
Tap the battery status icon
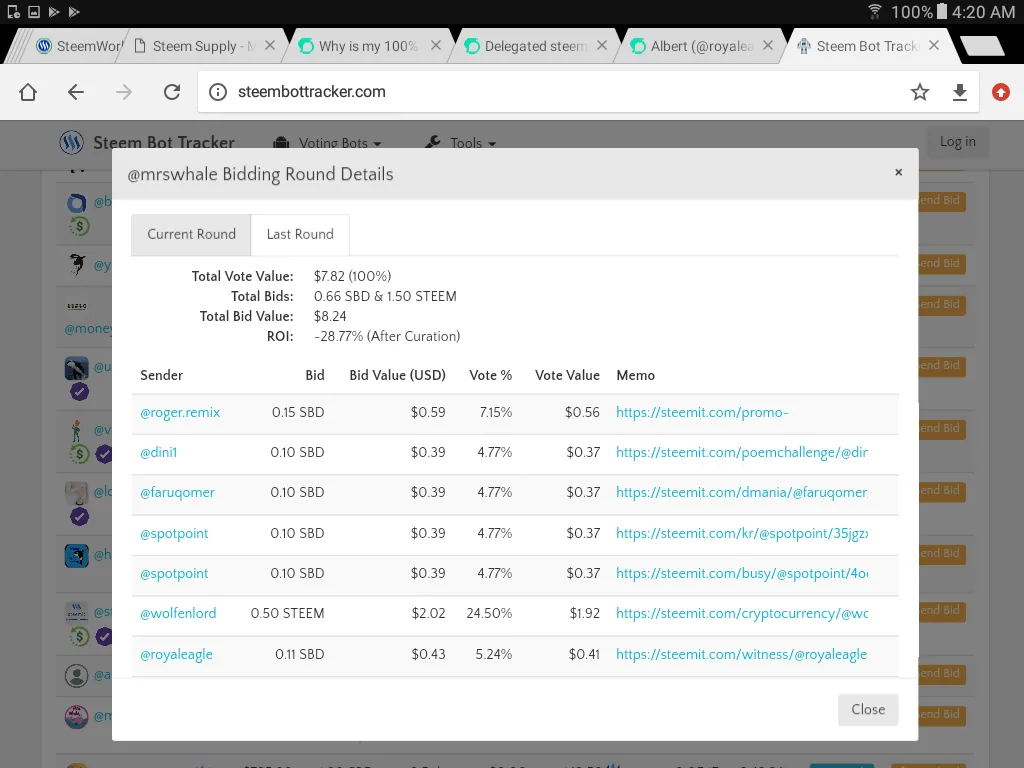[x=942, y=12]
